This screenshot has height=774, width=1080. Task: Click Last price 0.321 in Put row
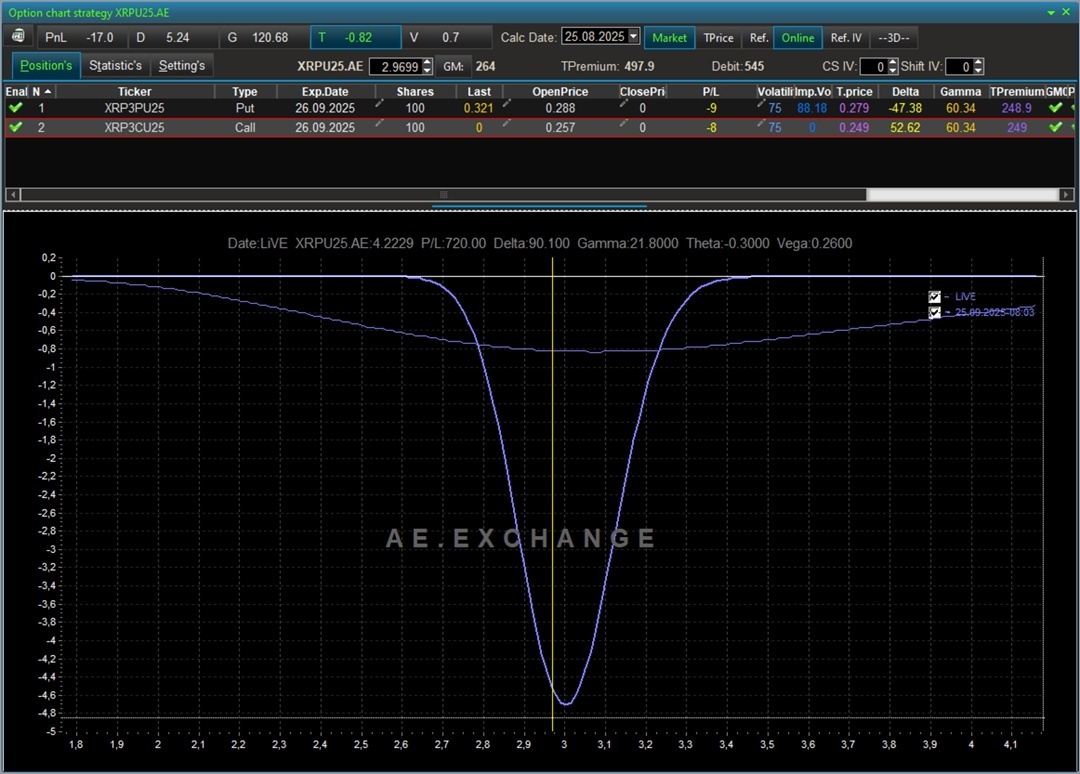(479, 108)
